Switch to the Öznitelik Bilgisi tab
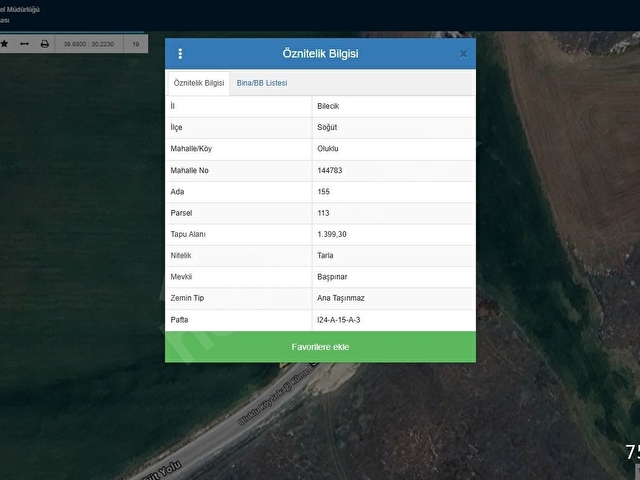 coord(199,83)
